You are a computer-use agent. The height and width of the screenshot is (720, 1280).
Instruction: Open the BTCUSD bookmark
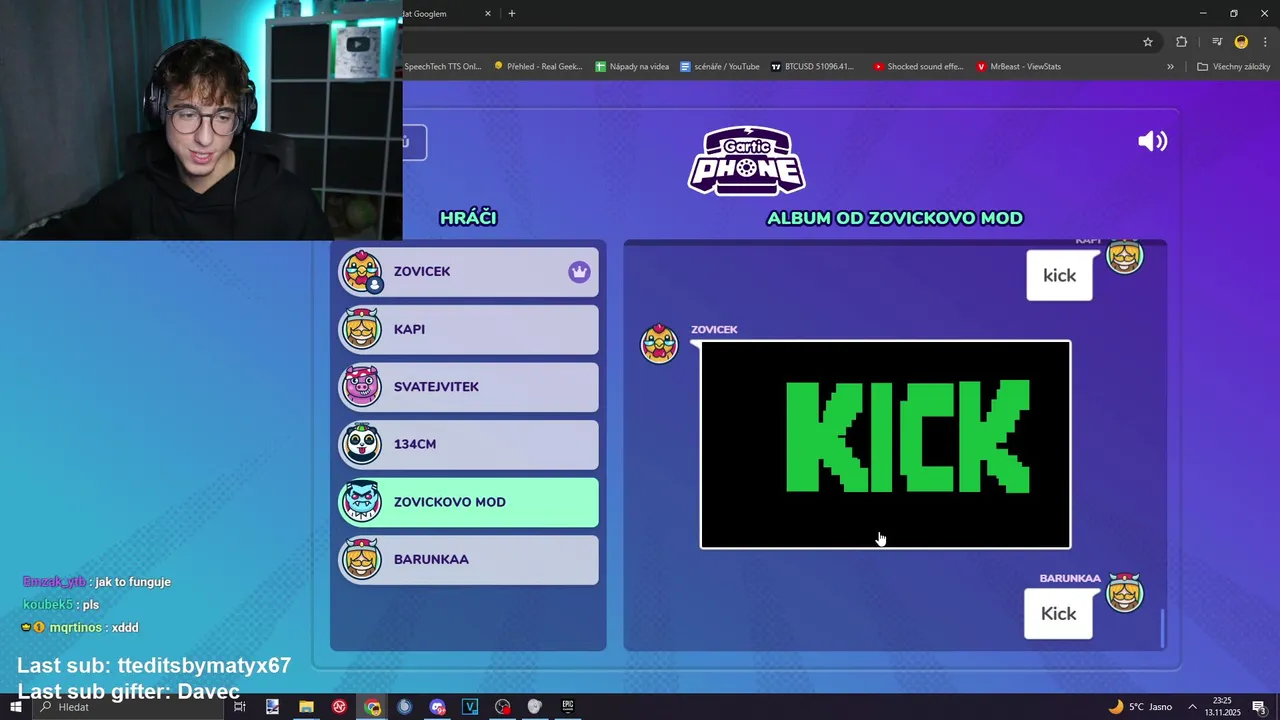pyautogui.click(x=812, y=67)
